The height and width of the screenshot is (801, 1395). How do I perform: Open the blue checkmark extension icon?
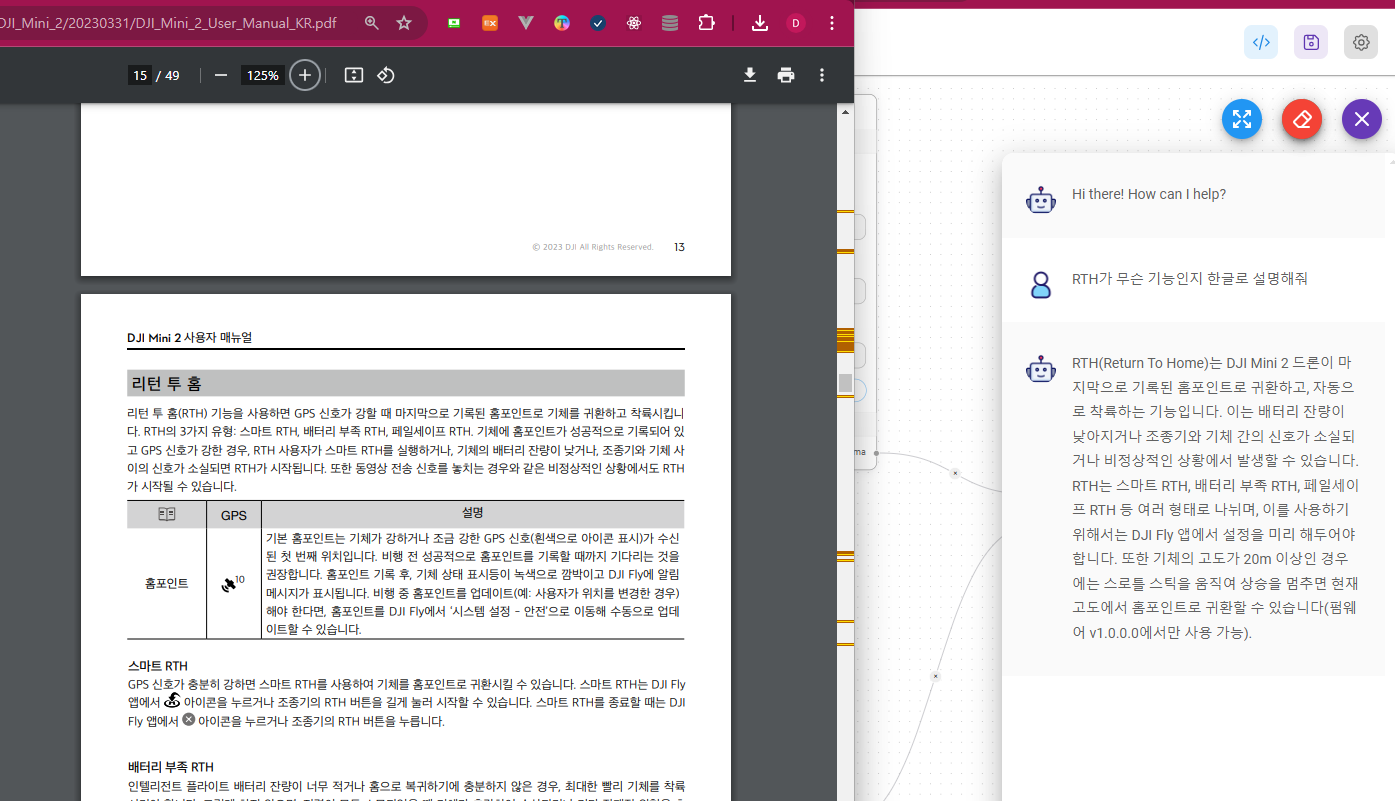pos(598,23)
